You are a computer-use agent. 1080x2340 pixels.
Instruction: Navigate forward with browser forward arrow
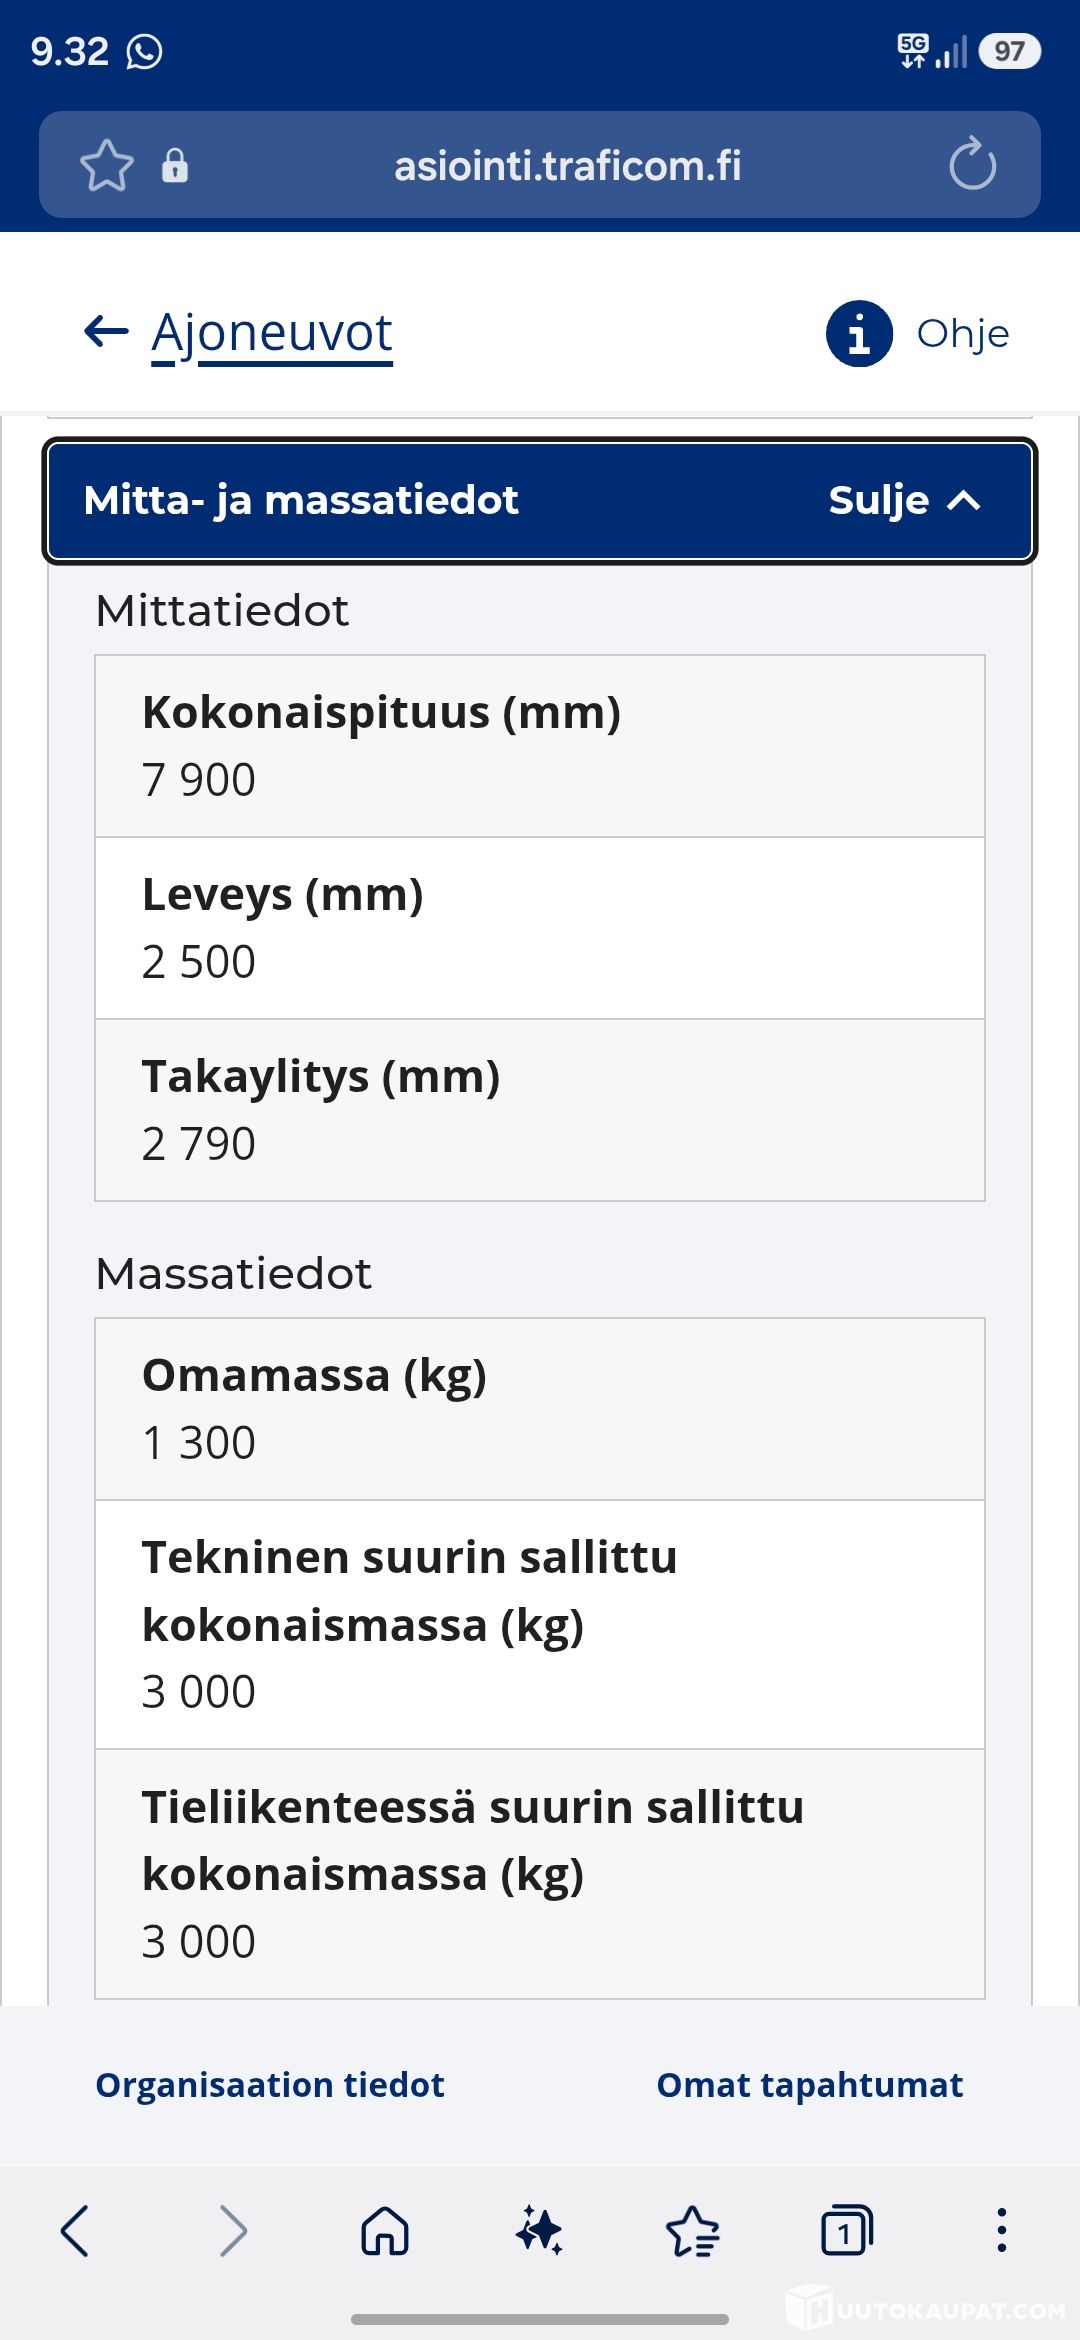click(x=232, y=2230)
